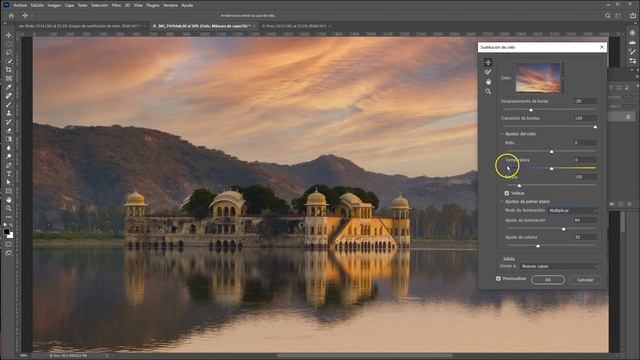
Task: Open the Ayuda menu
Action: point(187,5)
